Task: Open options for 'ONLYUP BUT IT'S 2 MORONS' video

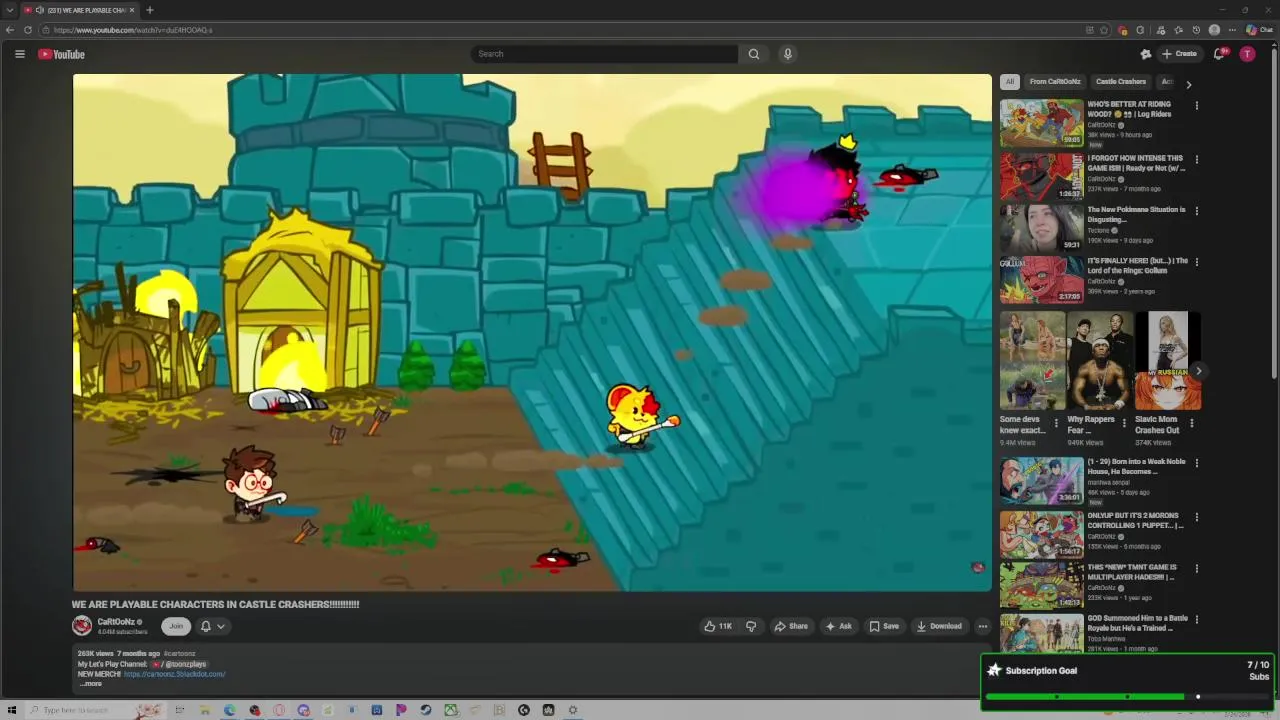Action: 1196,518
